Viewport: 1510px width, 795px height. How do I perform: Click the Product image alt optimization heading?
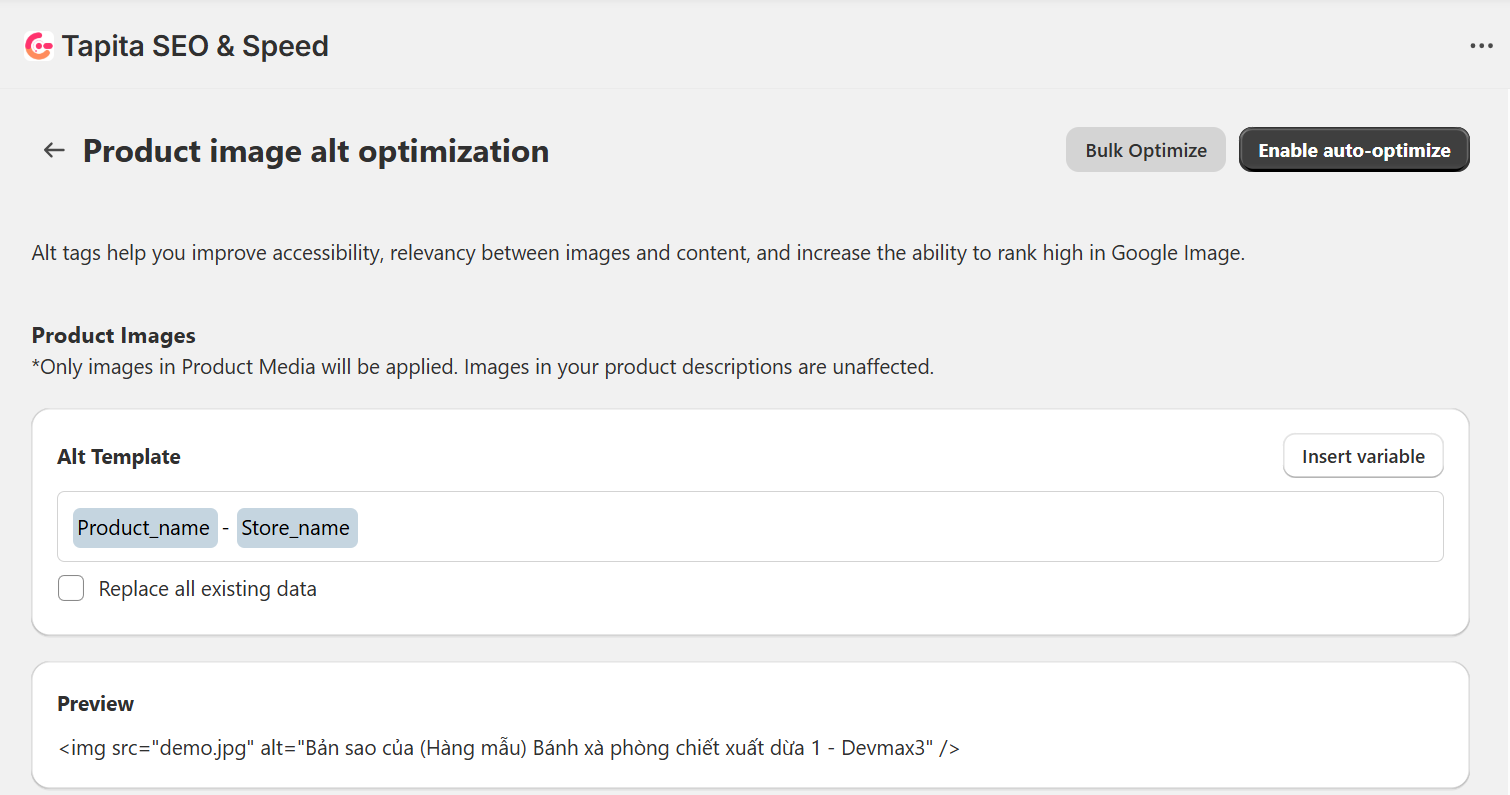coord(316,151)
